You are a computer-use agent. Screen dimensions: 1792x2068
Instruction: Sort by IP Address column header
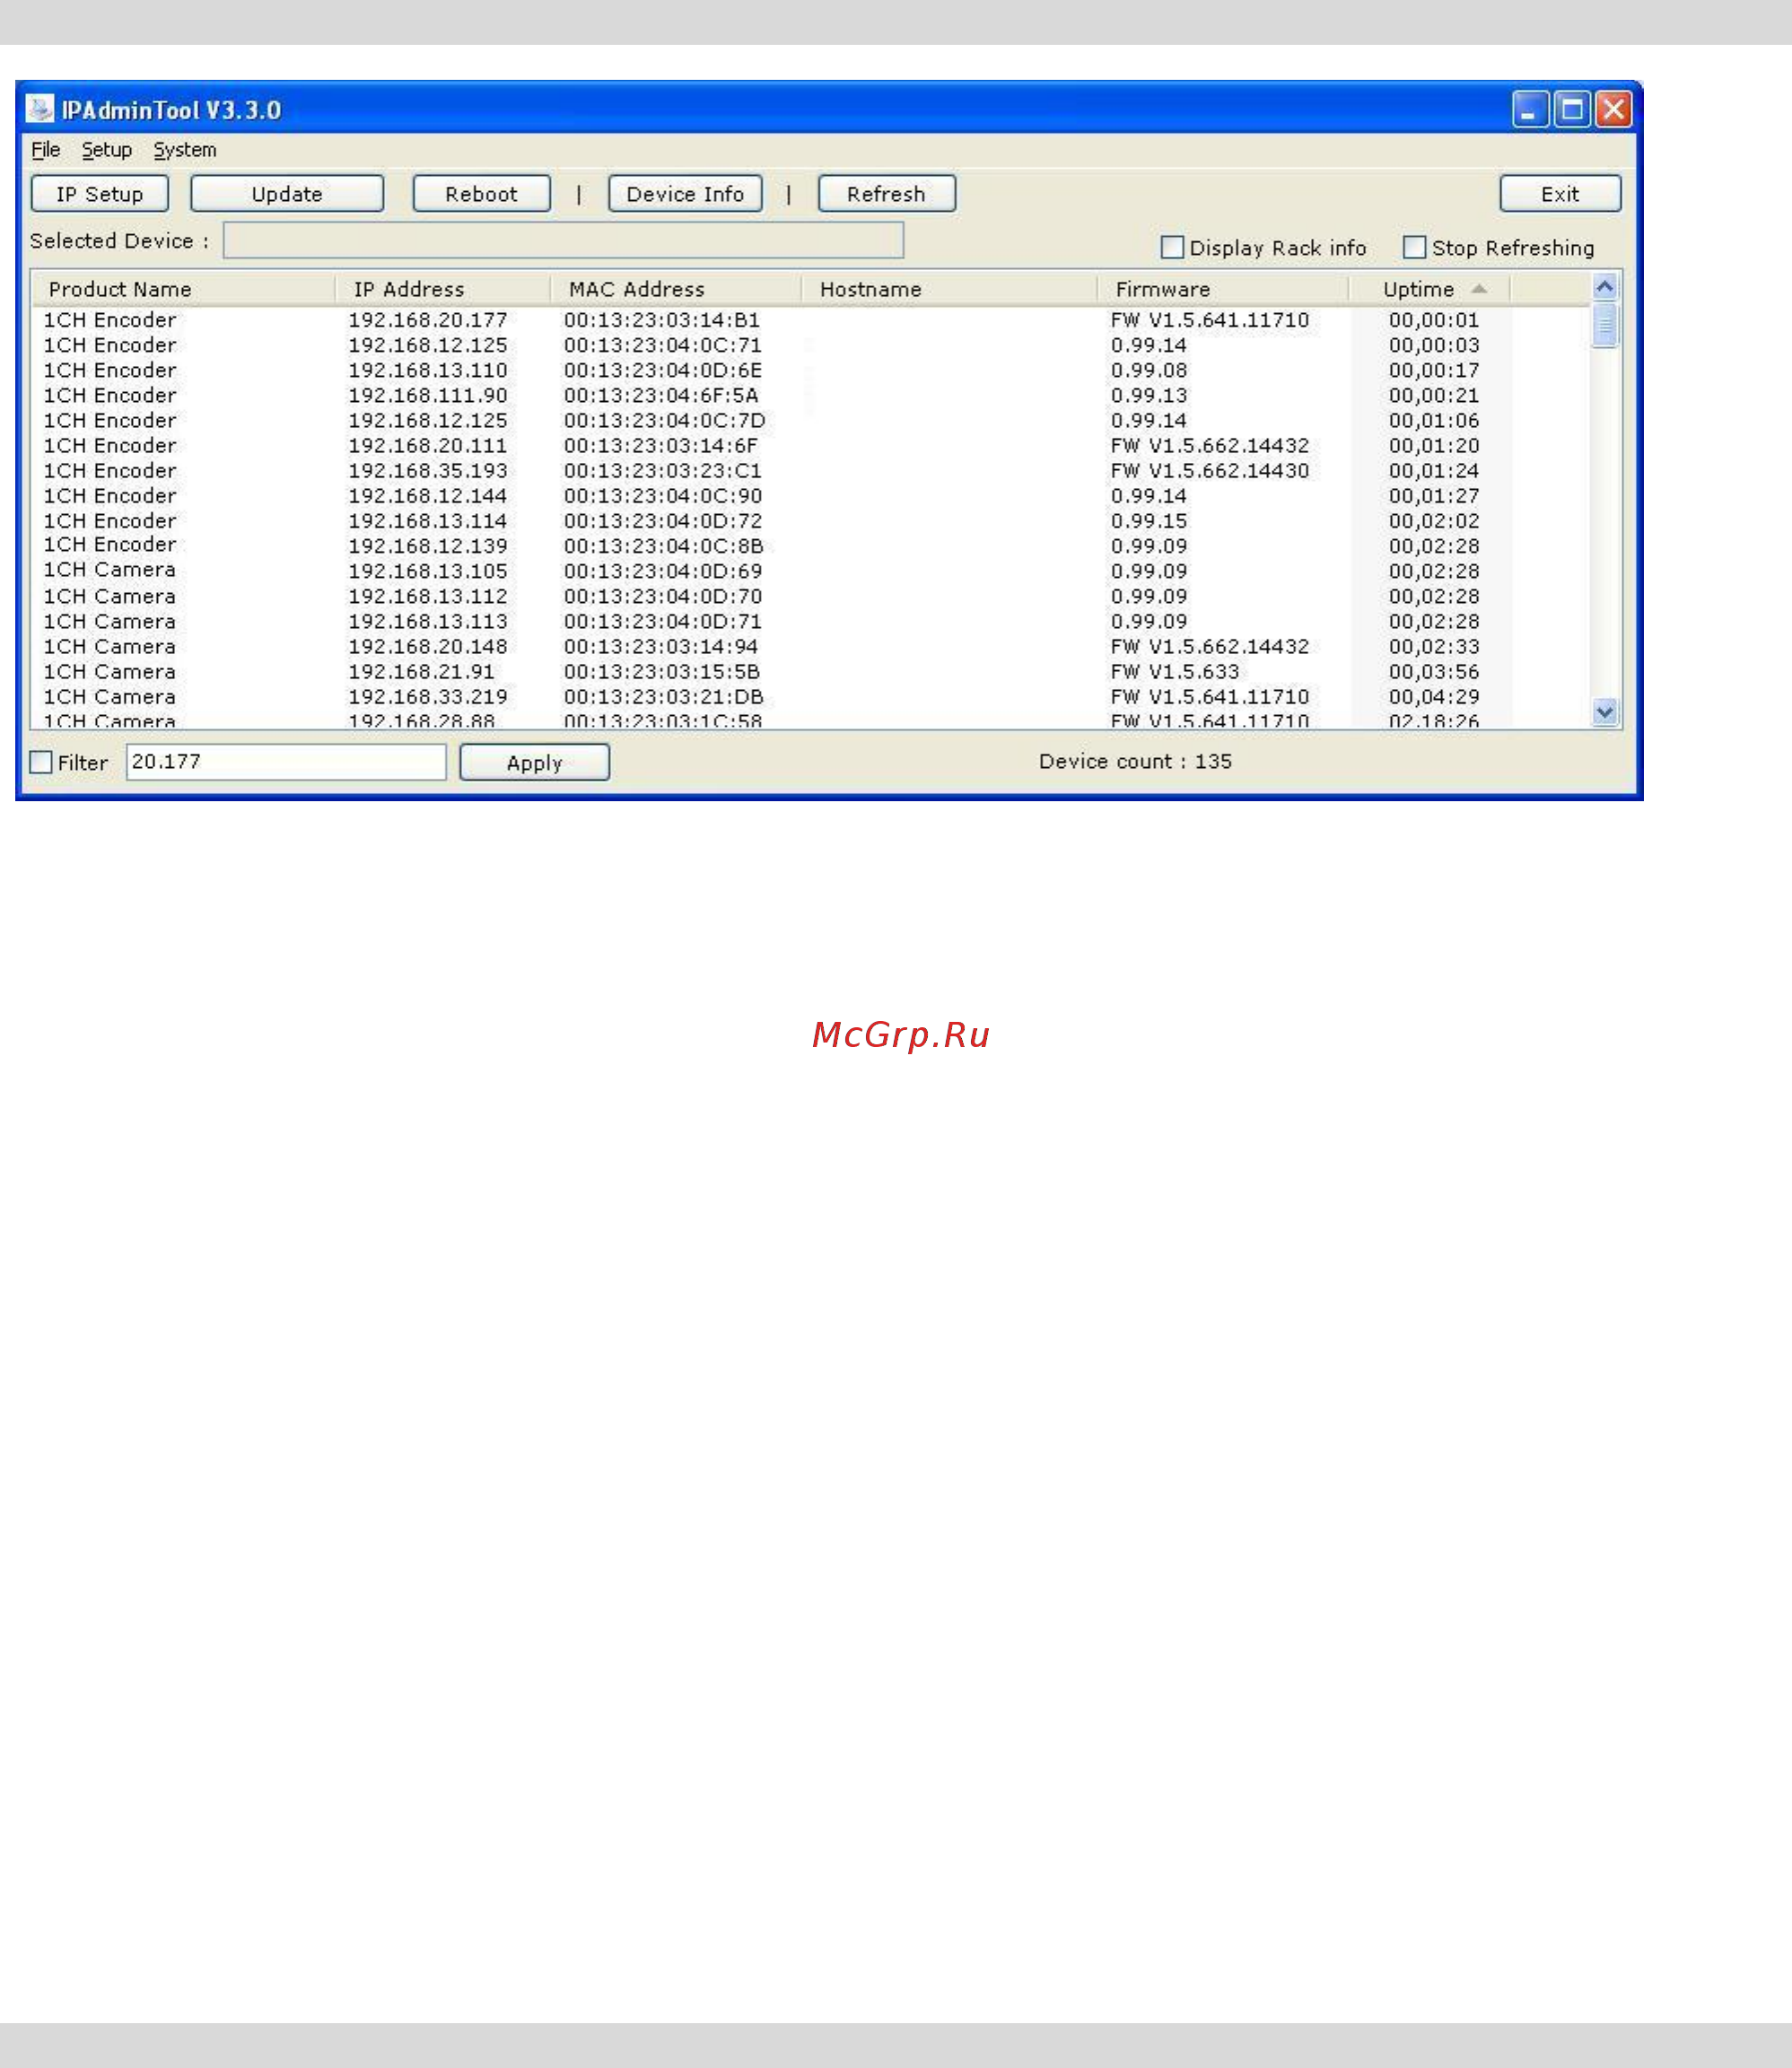[443, 289]
